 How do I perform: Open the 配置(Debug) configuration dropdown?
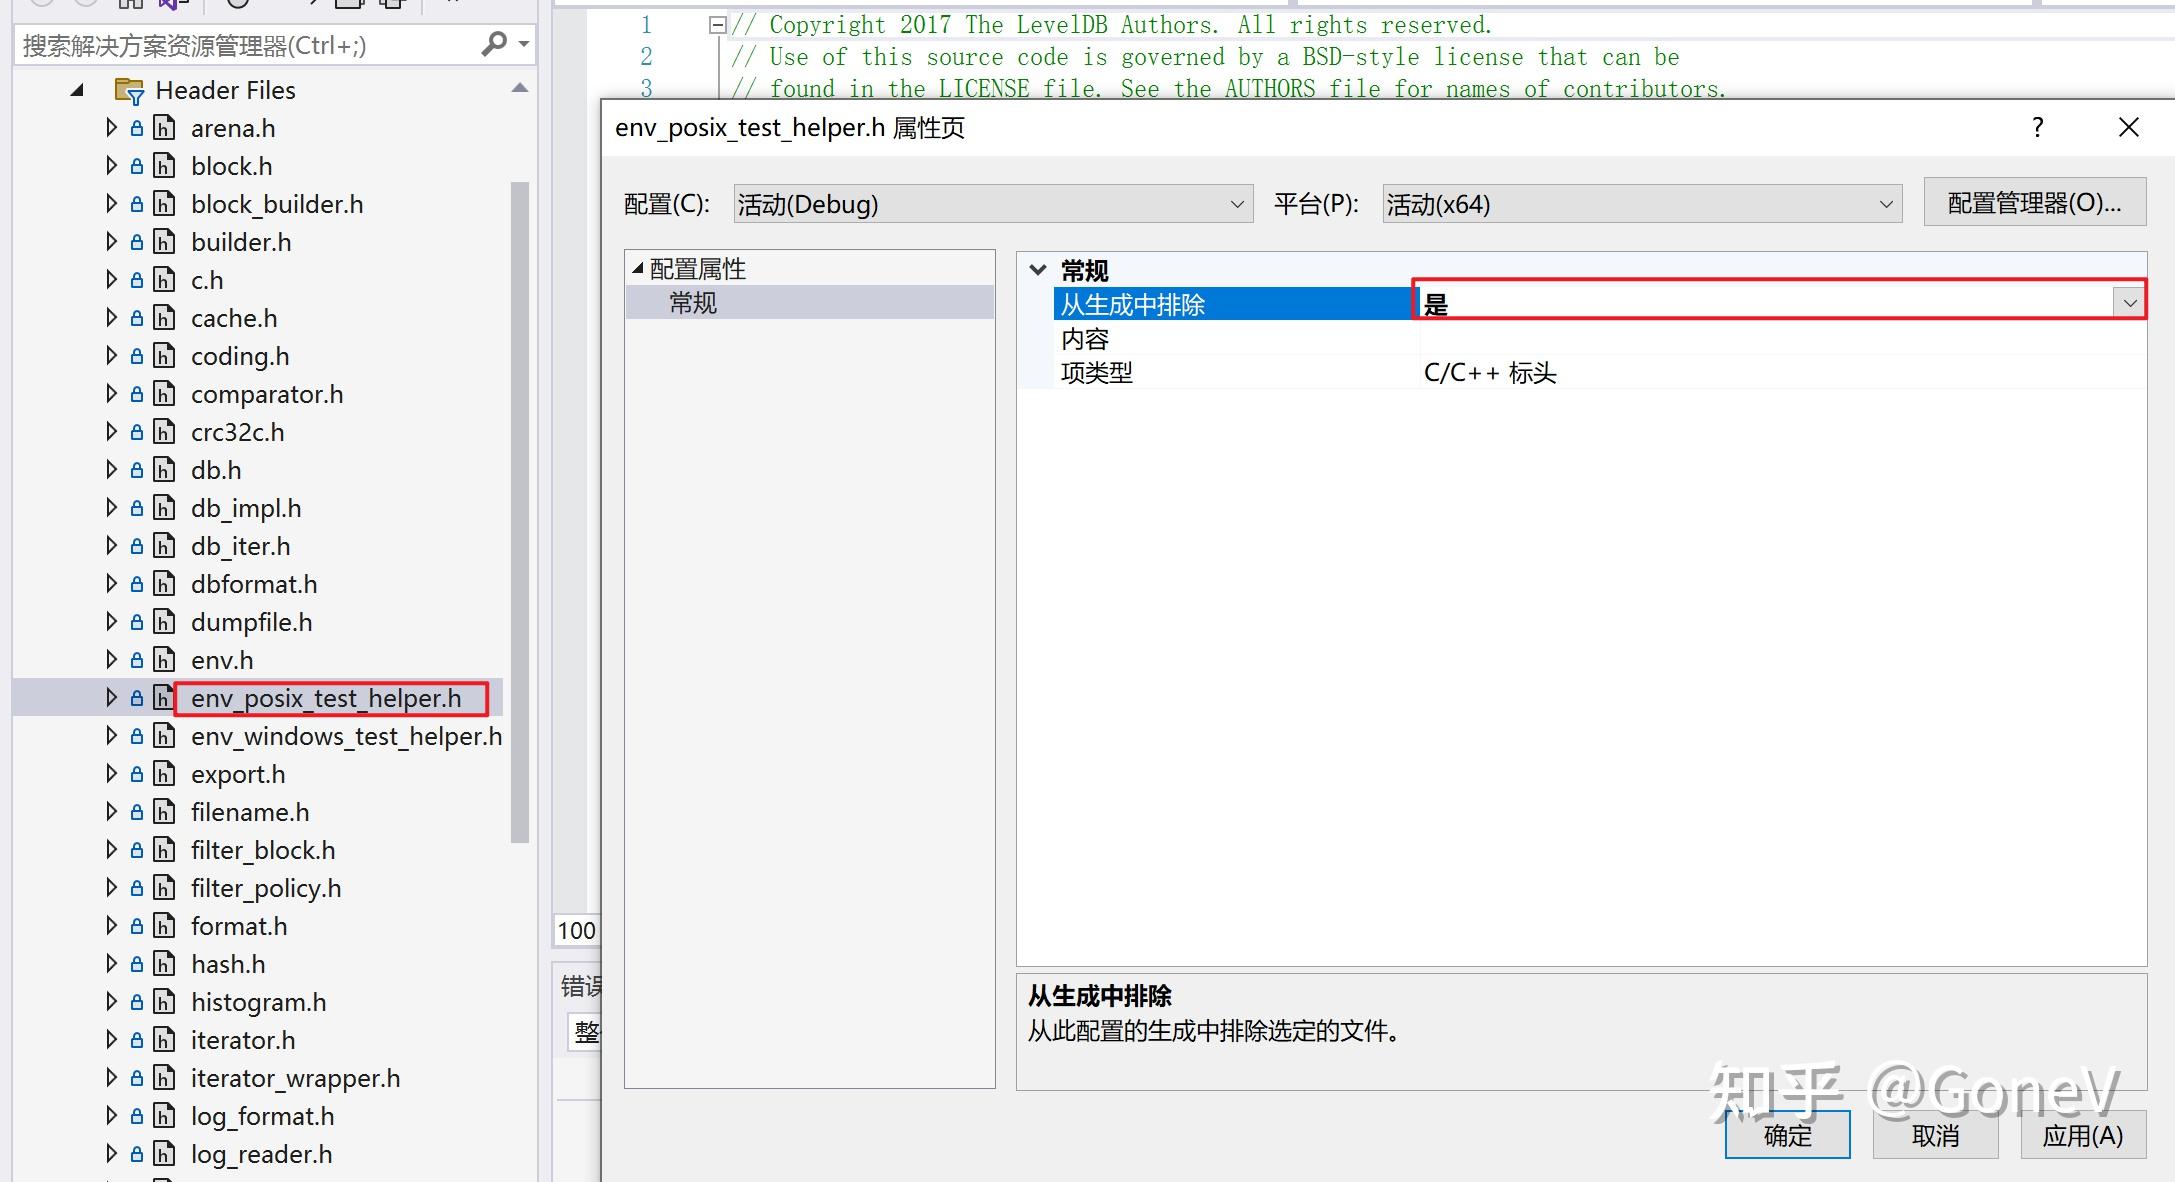[x=1238, y=203]
